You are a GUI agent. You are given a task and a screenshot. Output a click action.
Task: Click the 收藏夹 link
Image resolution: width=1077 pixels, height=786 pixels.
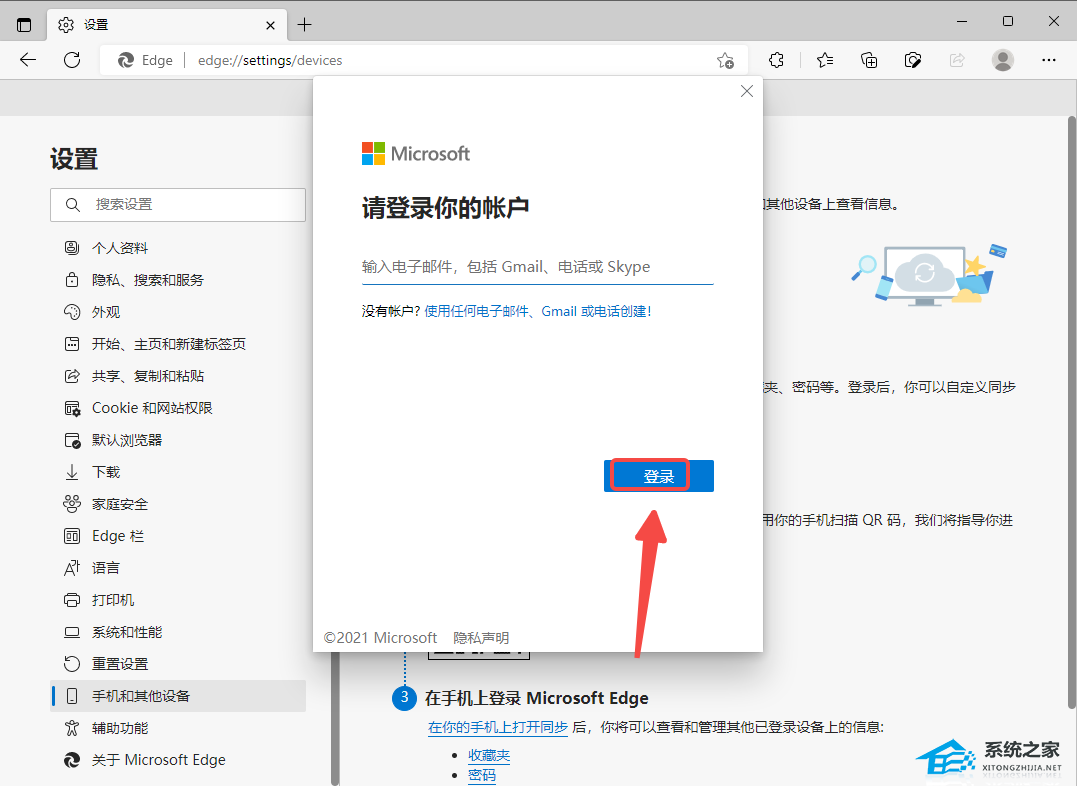(x=488, y=754)
